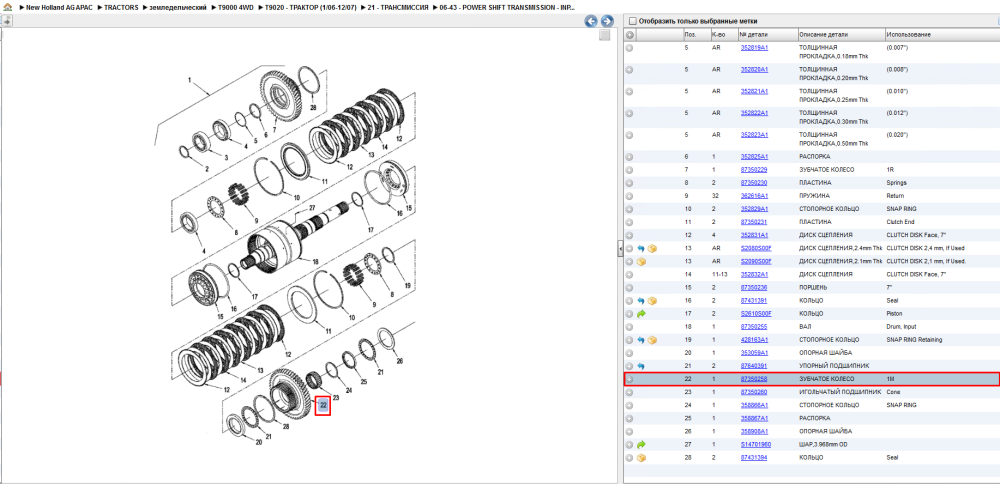Click the pin icon at the toolbar's left end
This screenshot has height=484, width=1000.
pos(6,21)
